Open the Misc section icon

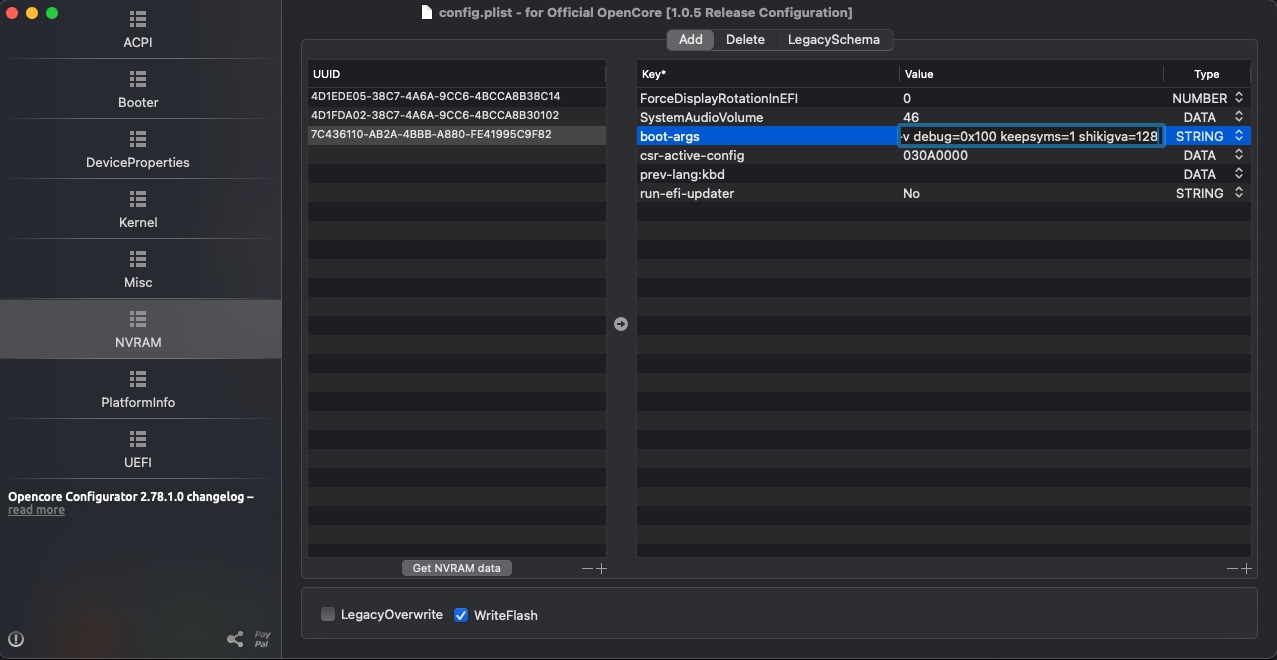pyautogui.click(x=138, y=259)
